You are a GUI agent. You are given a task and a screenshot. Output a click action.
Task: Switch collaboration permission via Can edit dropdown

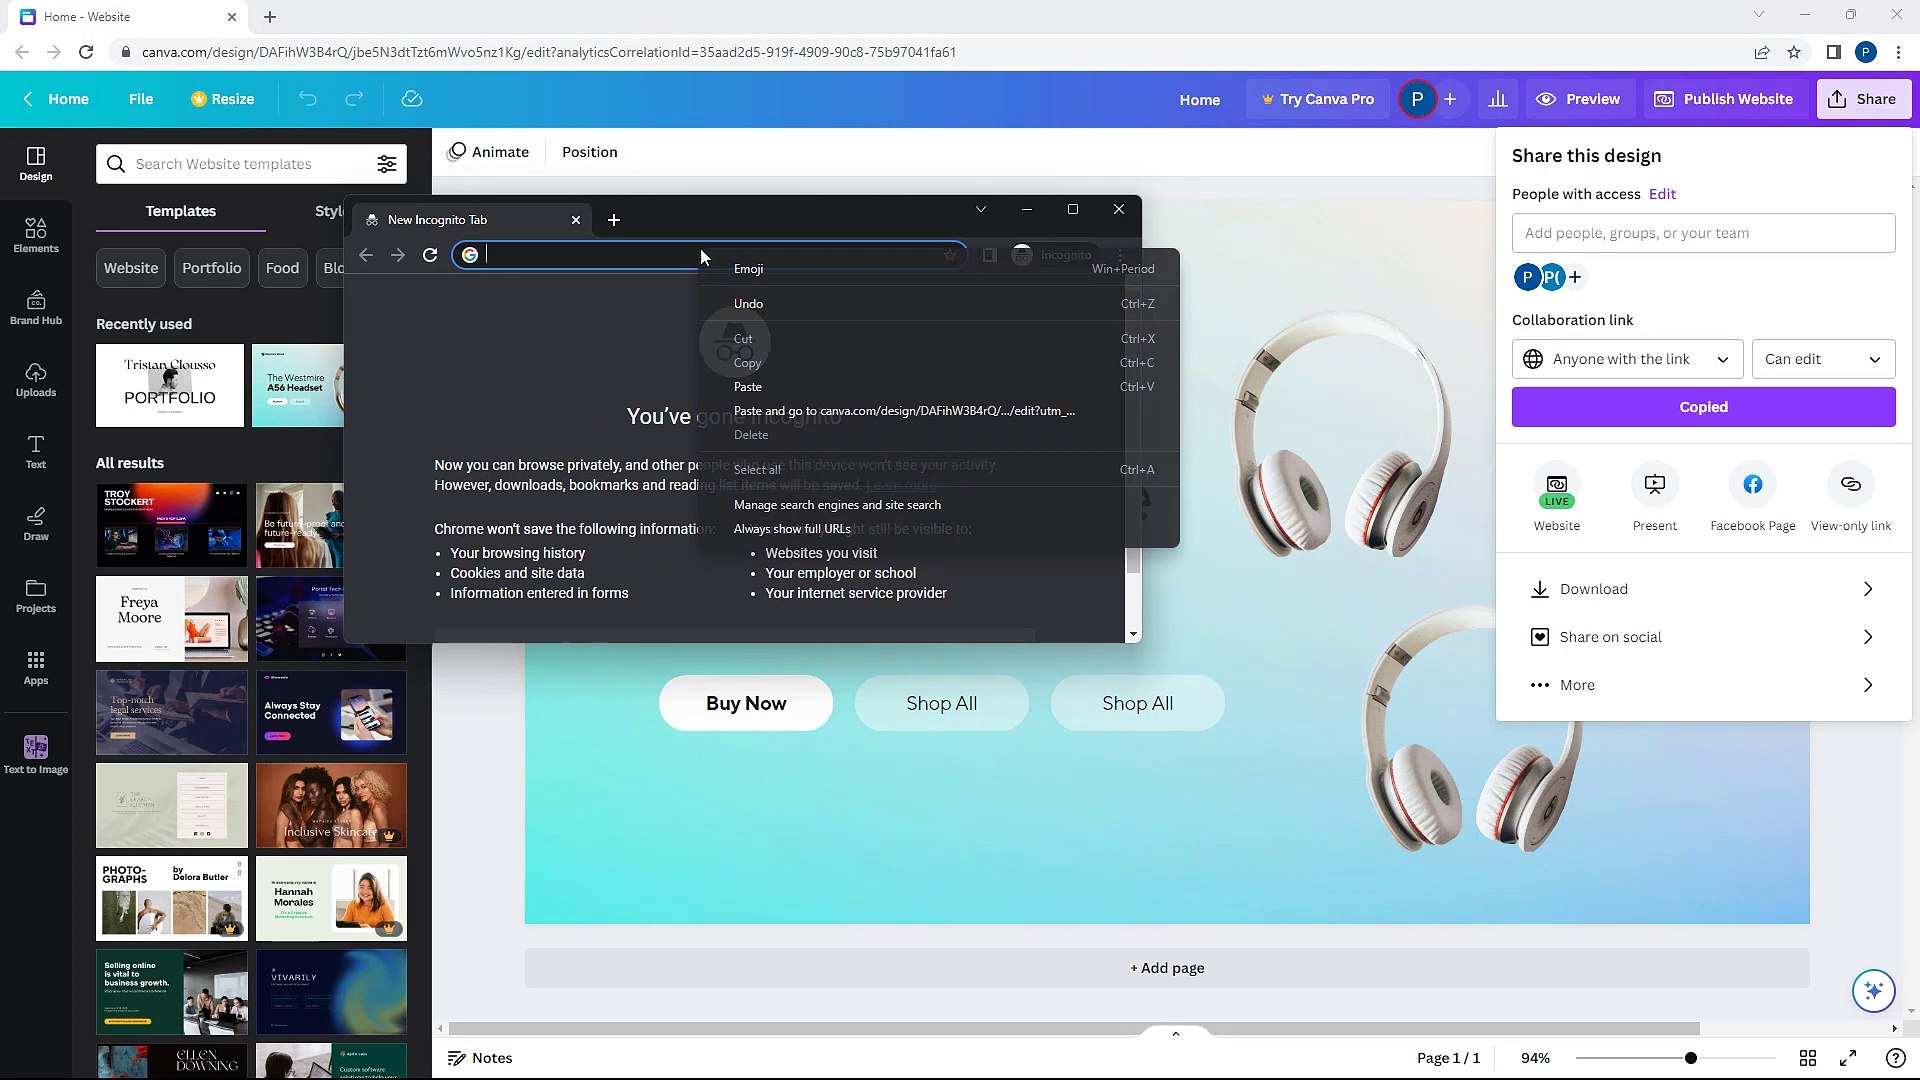(x=1822, y=358)
